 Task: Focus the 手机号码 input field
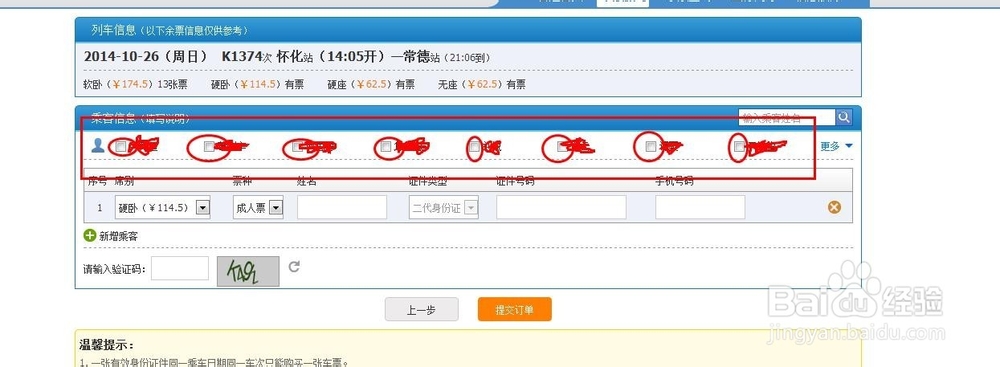tap(700, 207)
